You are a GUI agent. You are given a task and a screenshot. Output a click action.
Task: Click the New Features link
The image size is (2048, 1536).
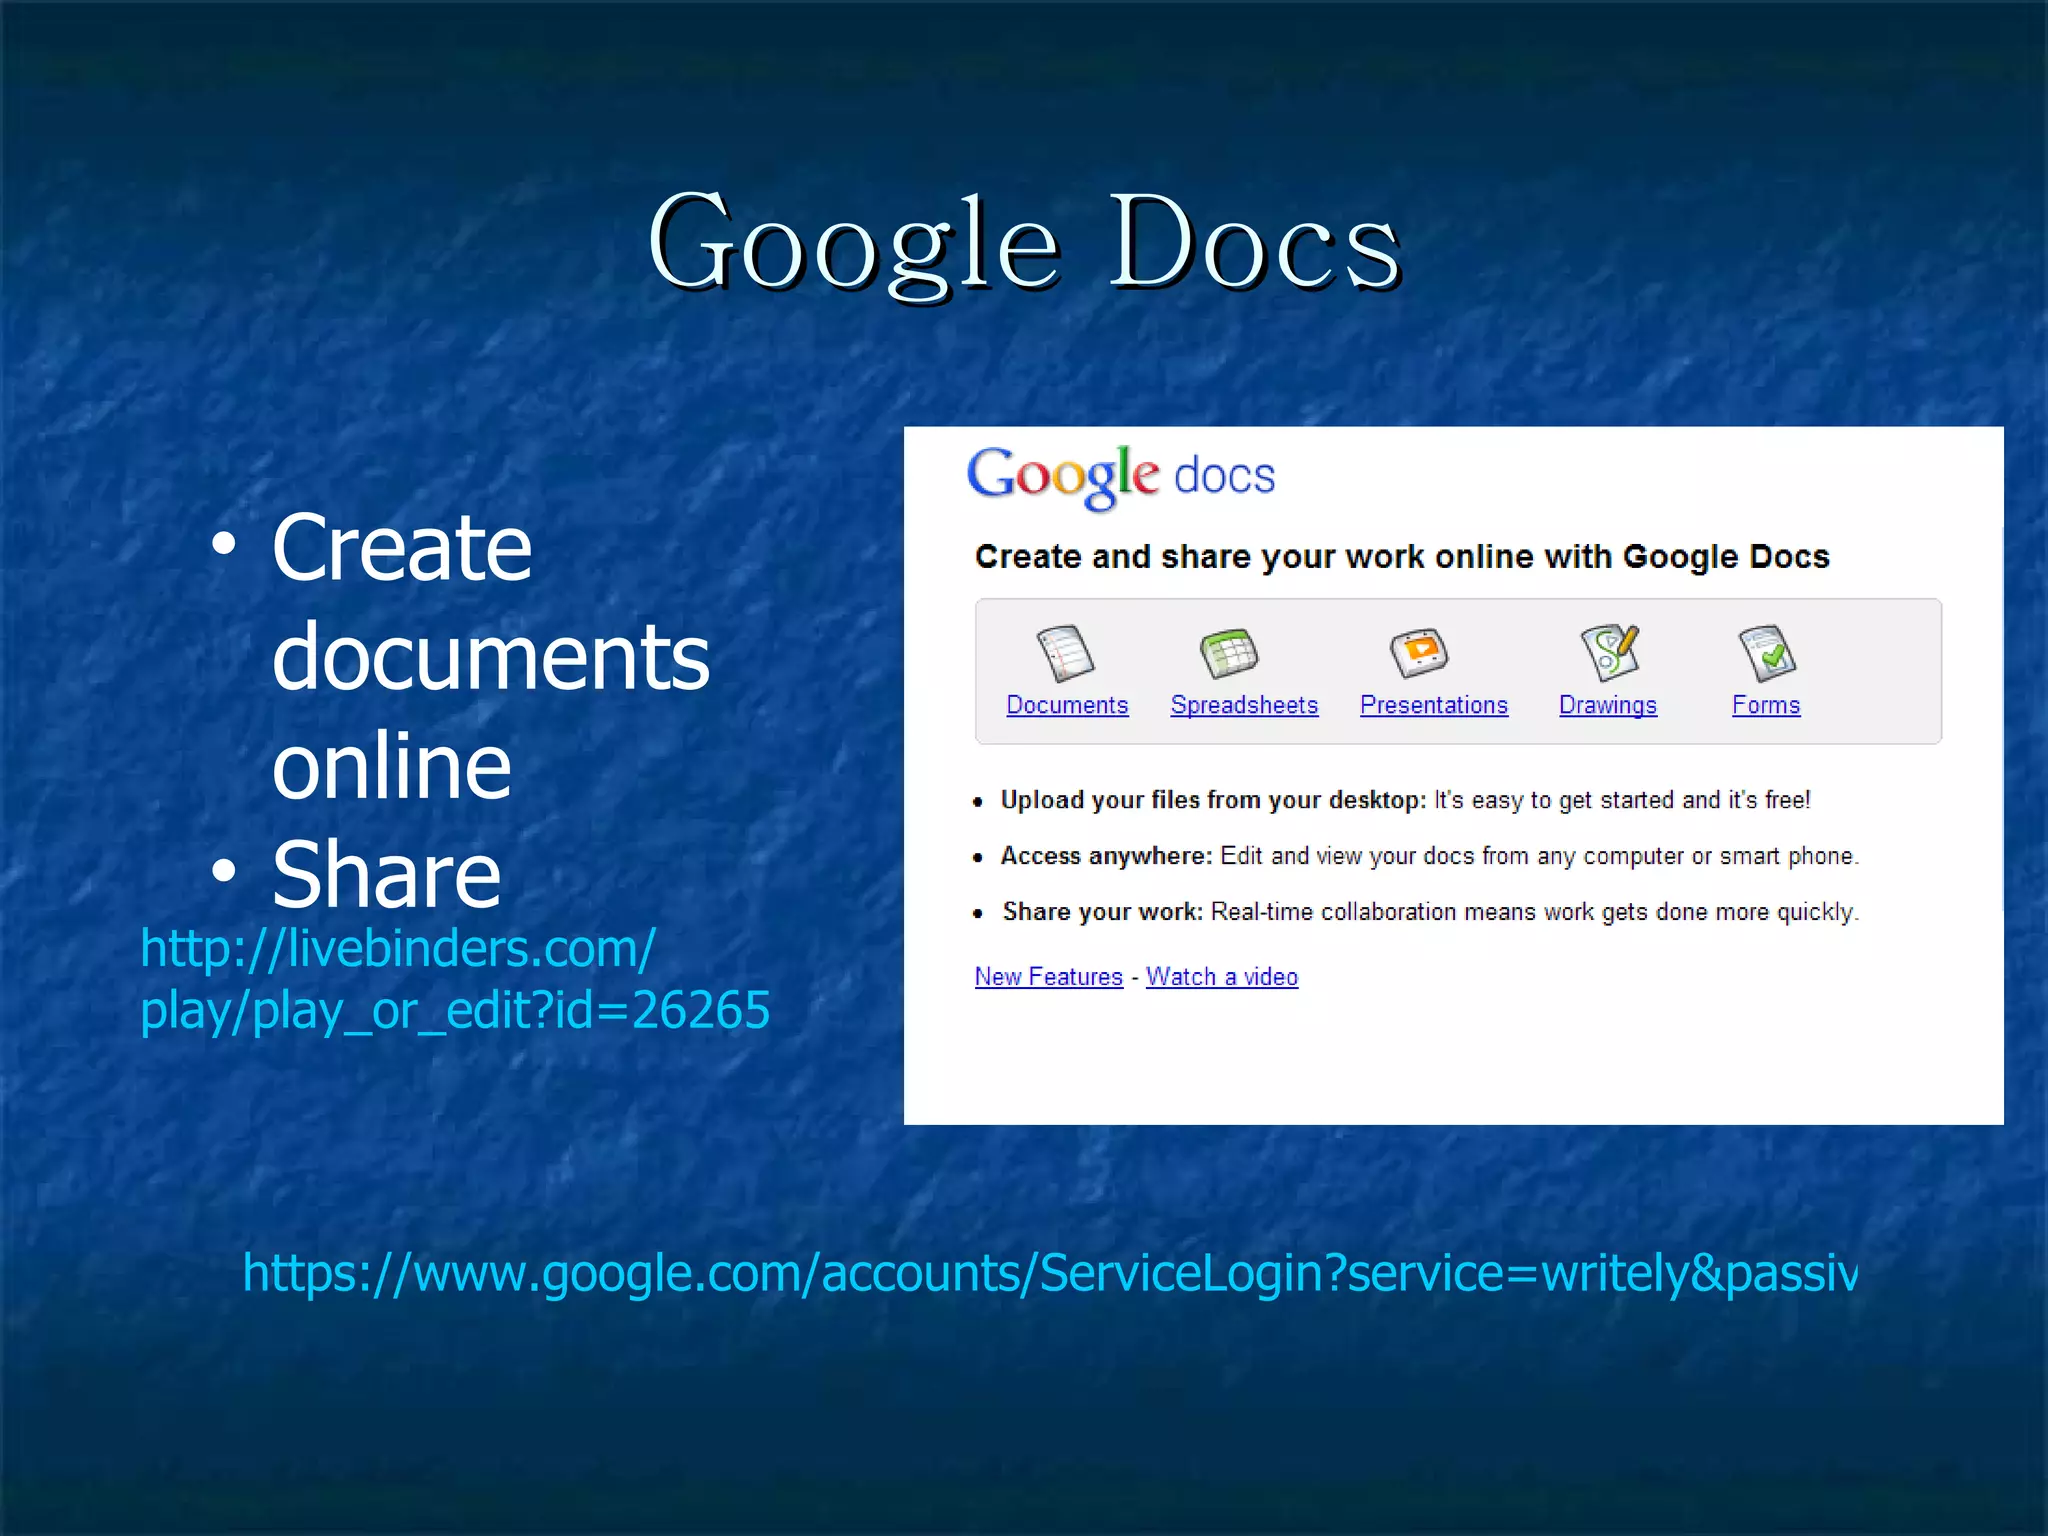coord(1048,977)
